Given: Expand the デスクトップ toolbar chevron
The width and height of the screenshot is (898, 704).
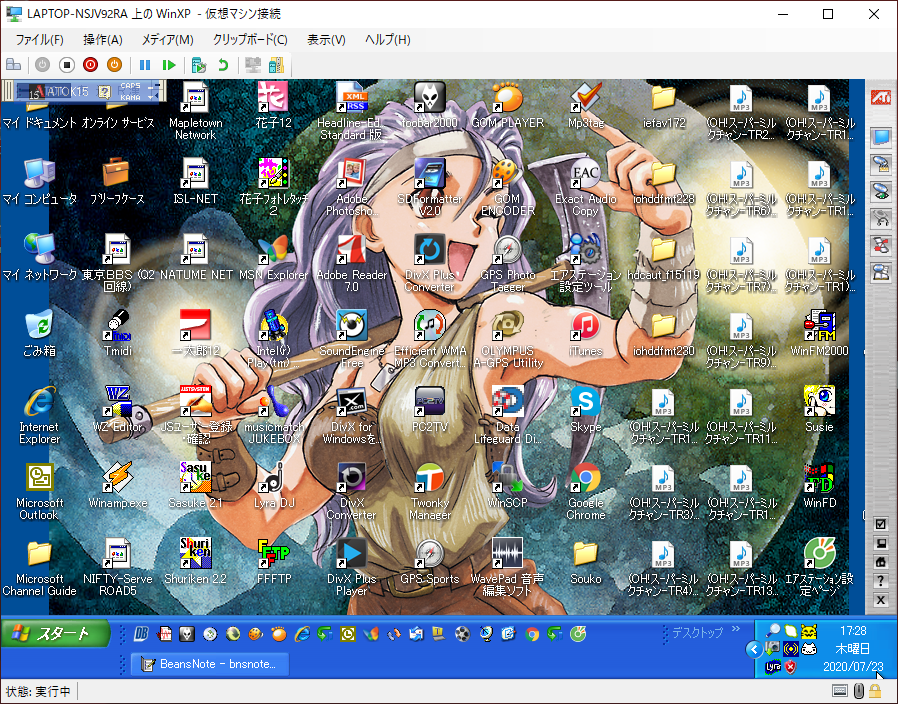Looking at the screenshot, I should pos(736,629).
